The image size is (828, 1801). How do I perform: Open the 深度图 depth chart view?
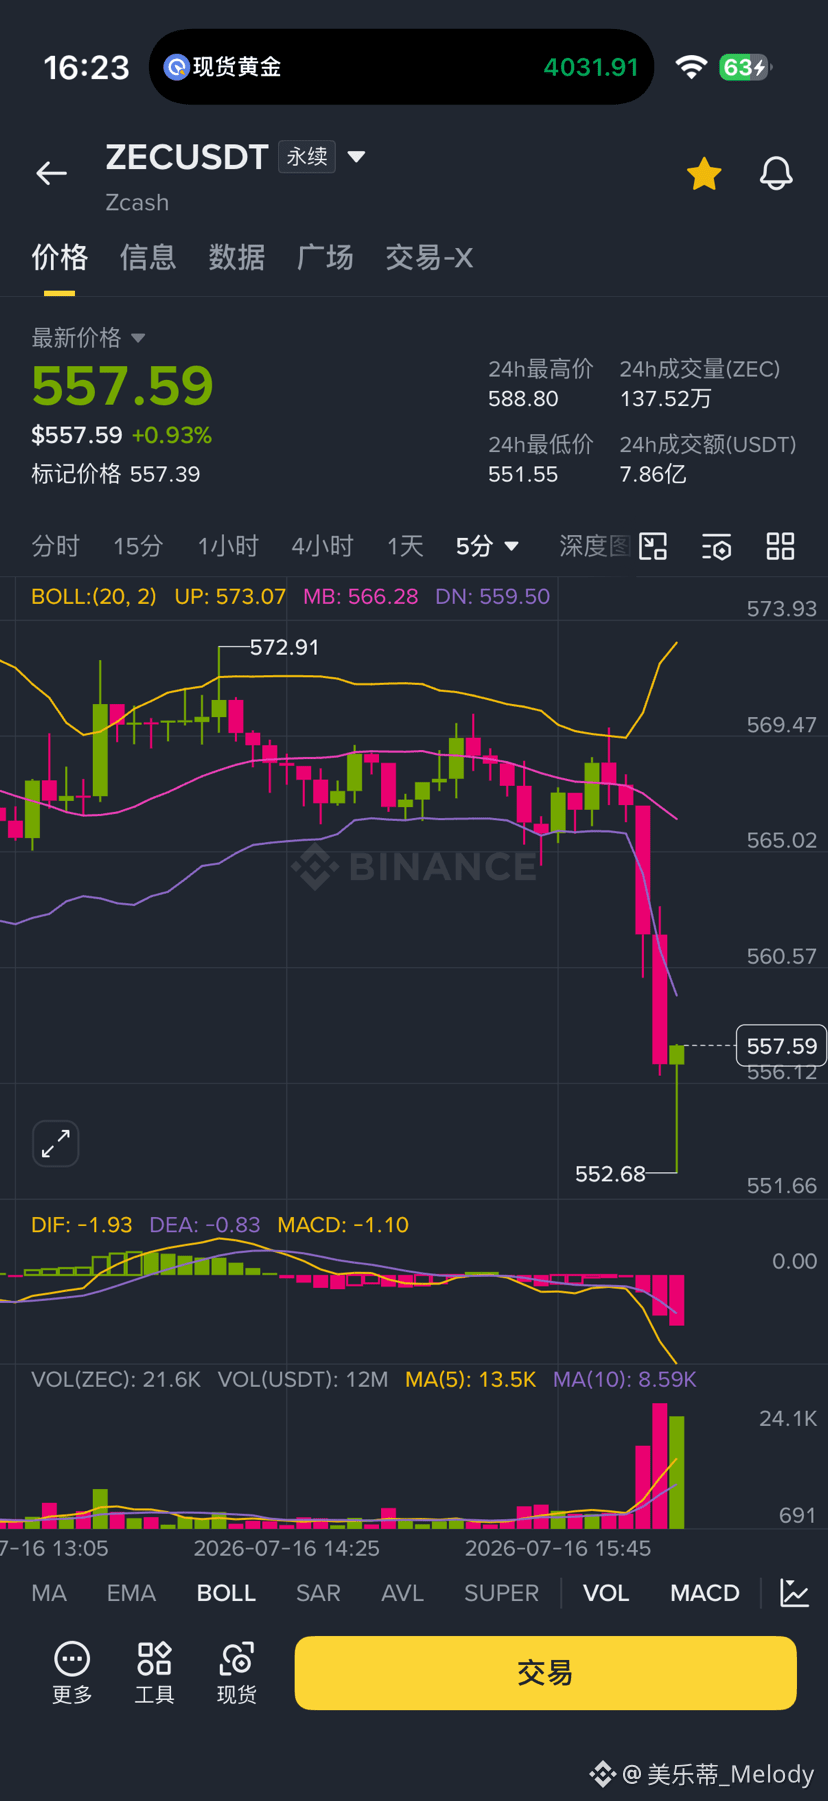tap(594, 546)
